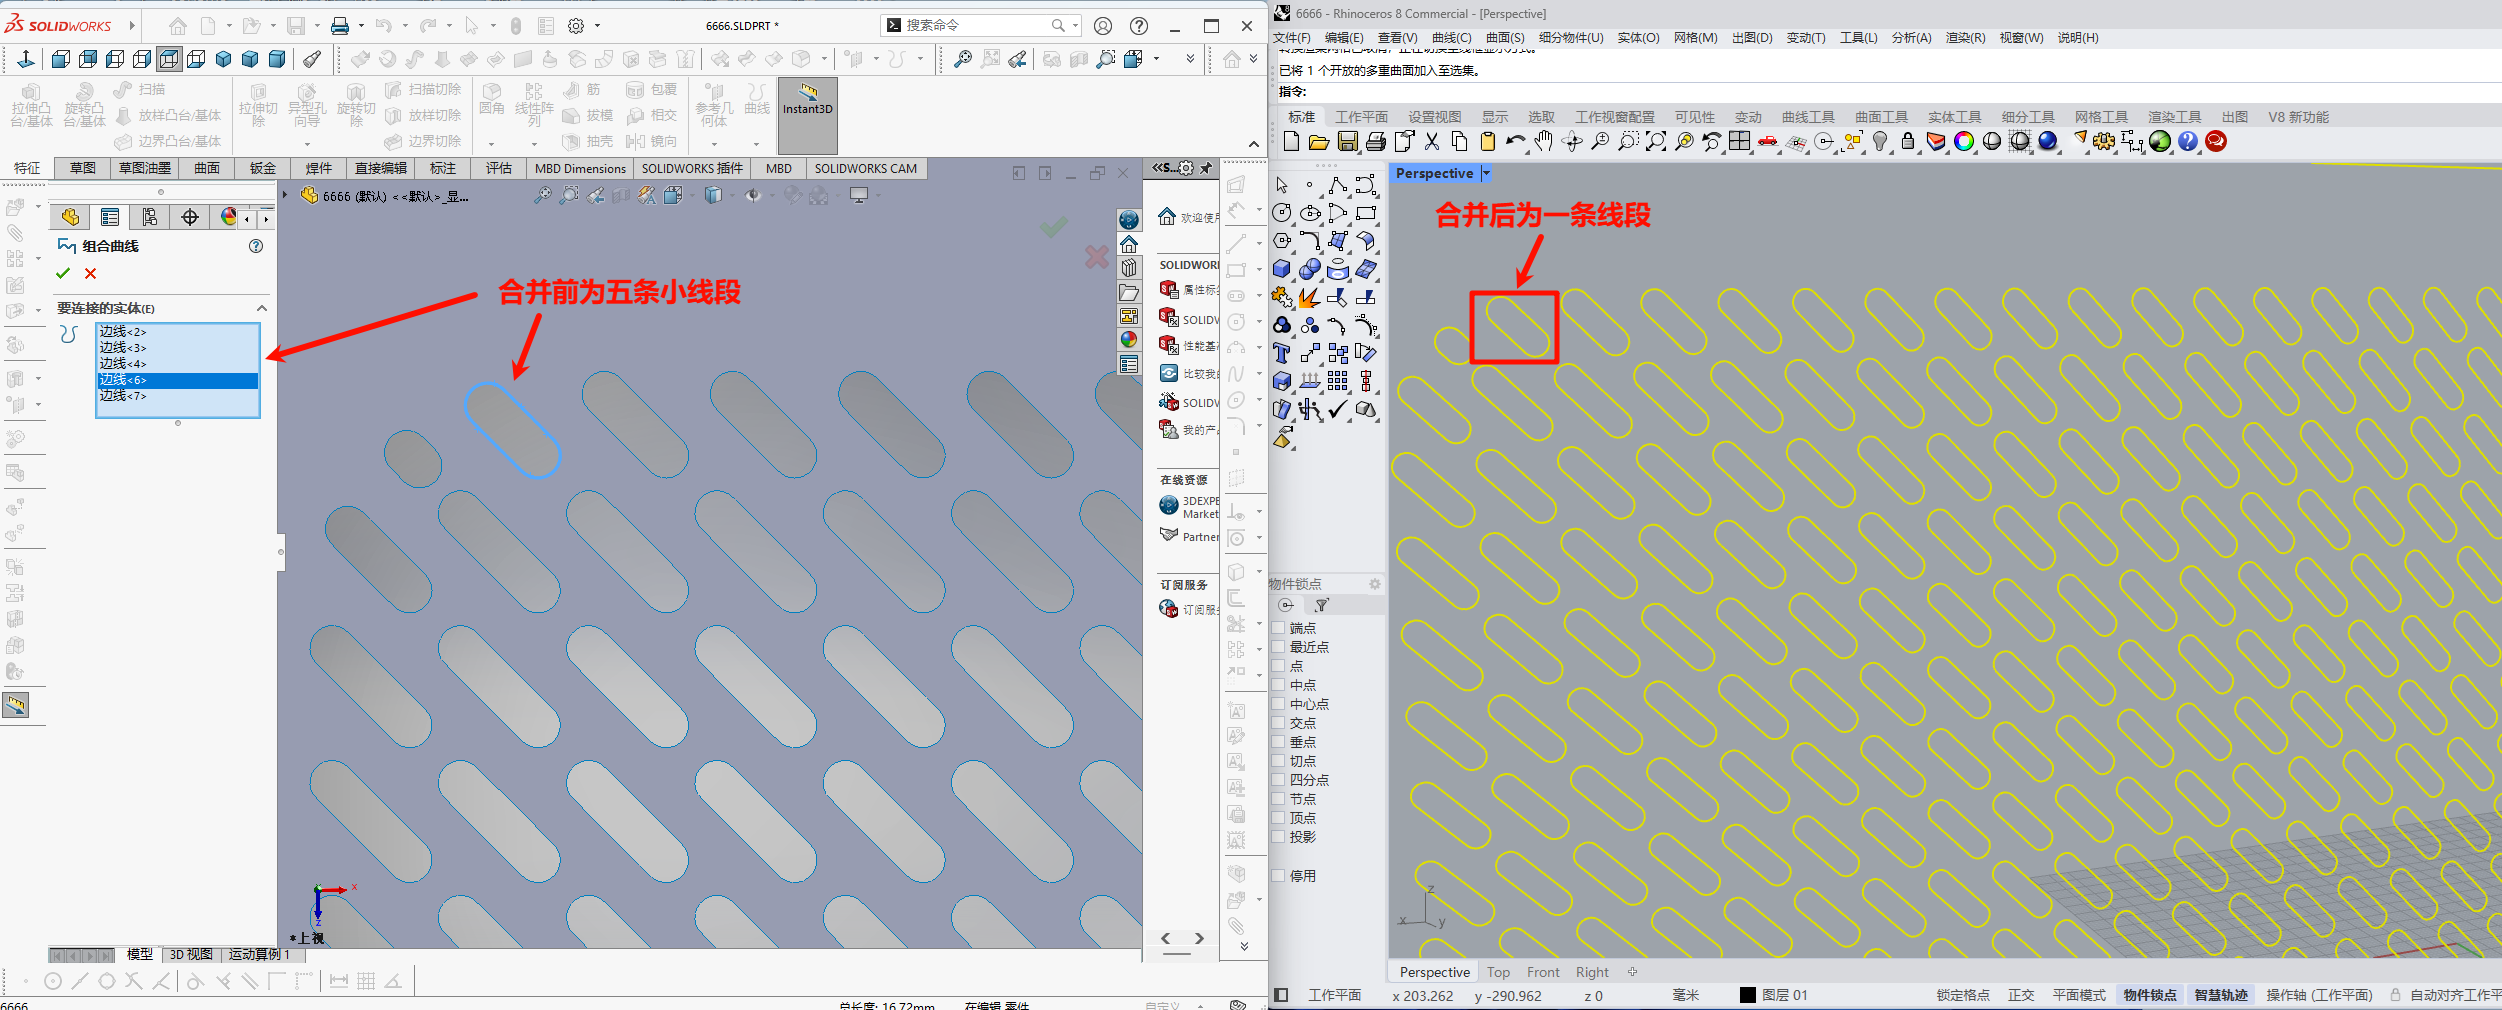Cancel the composite curve with red X
The width and height of the screenshot is (2502, 1010).
(91, 273)
